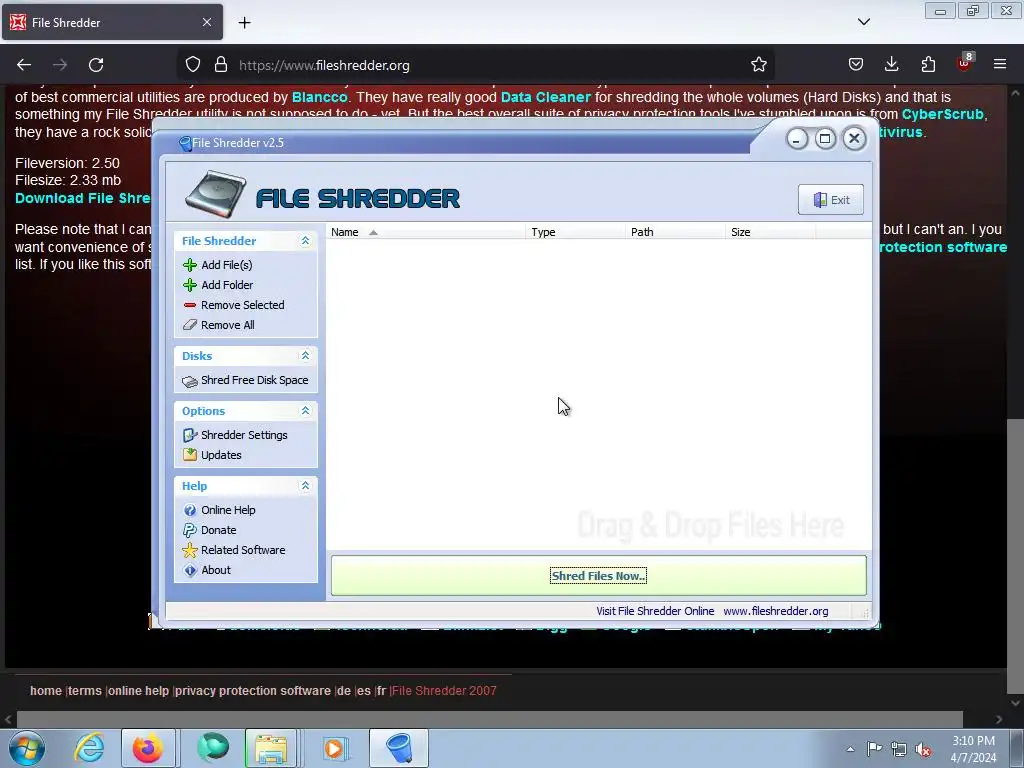1024x768 pixels.
Task: Open the terms footer link
Action: tap(85, 691)
